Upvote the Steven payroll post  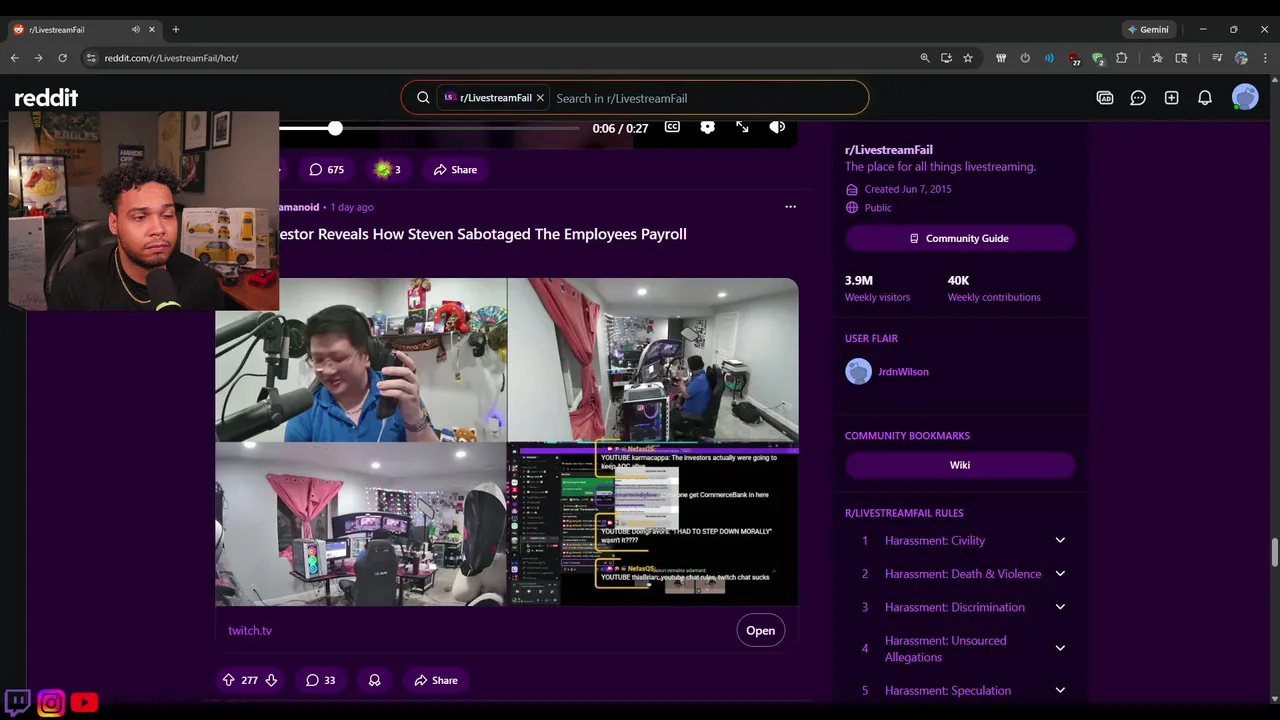228,680
